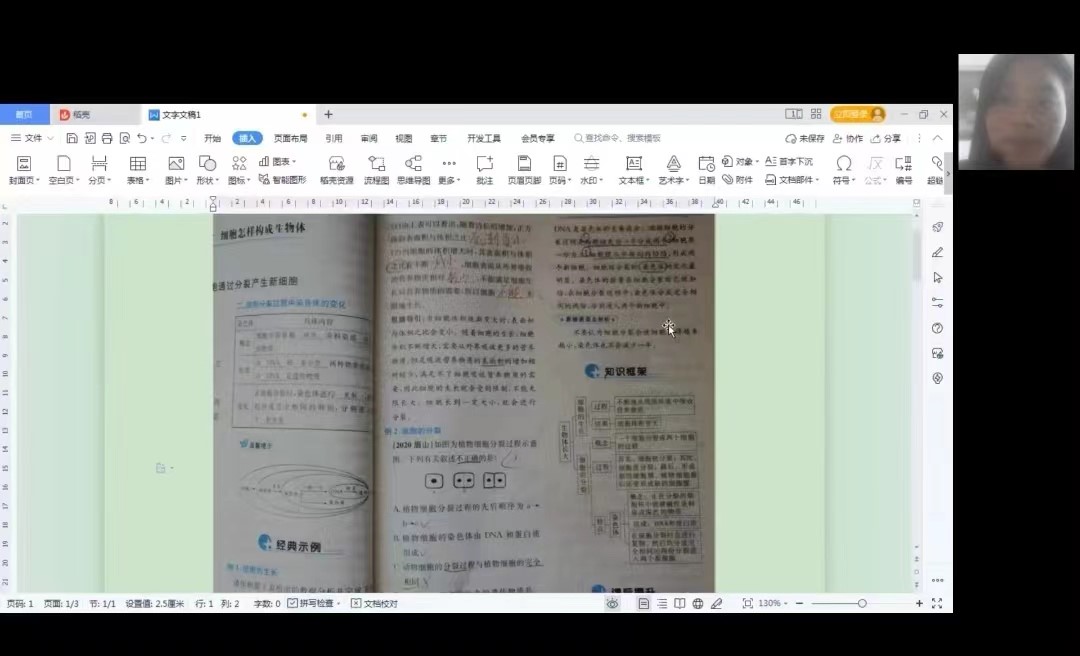This screenshot has height=656, width=1080.
Task: Open the 形状 shapes dropdown
Action: click(x=207, y=170)
